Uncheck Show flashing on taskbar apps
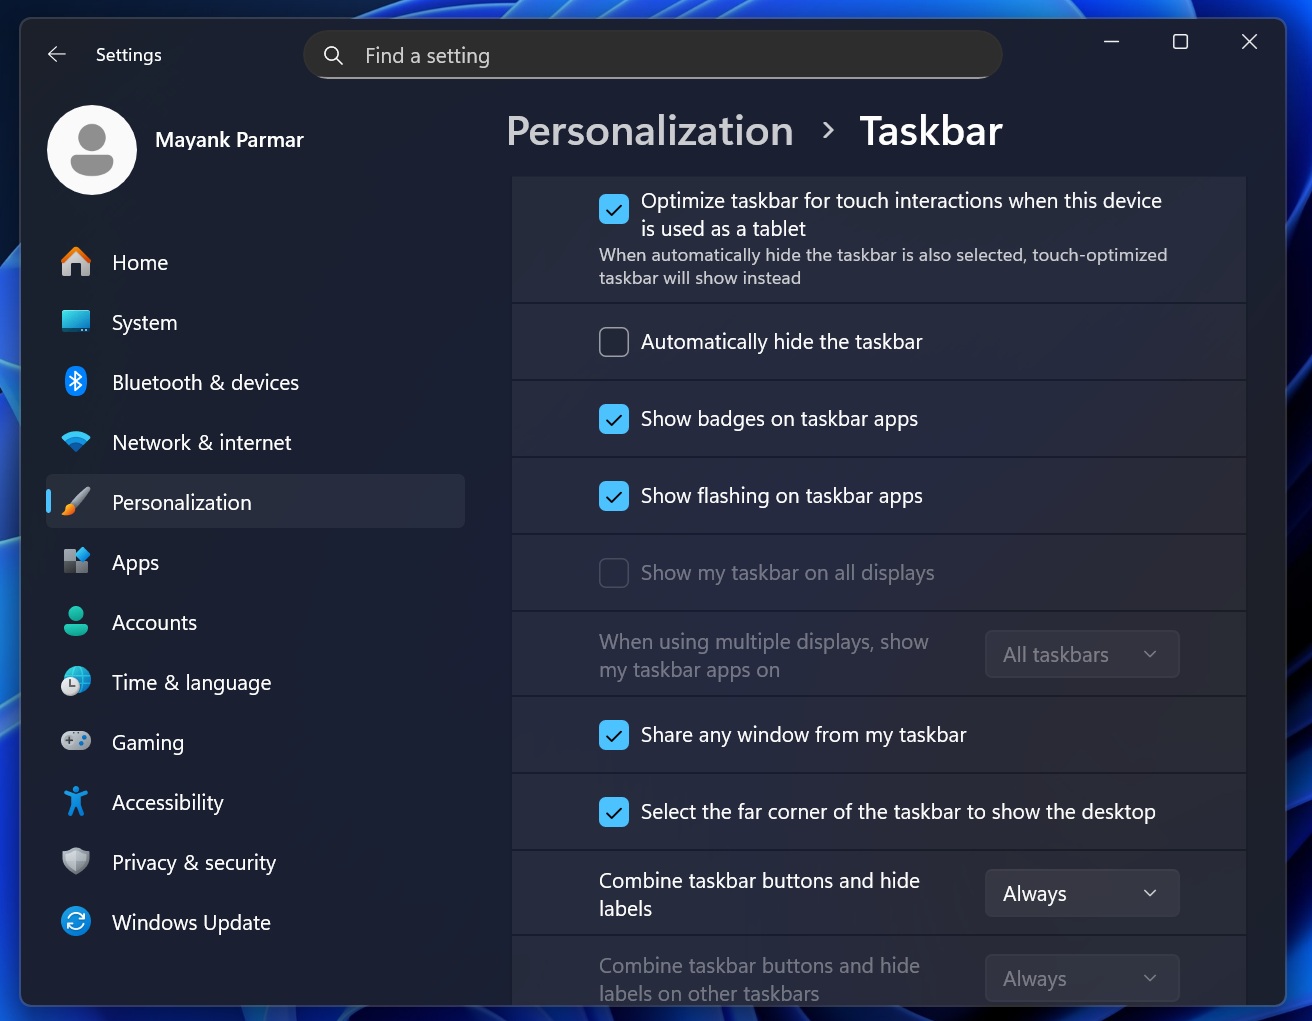 pyautogui.click(x=613, y=496)
